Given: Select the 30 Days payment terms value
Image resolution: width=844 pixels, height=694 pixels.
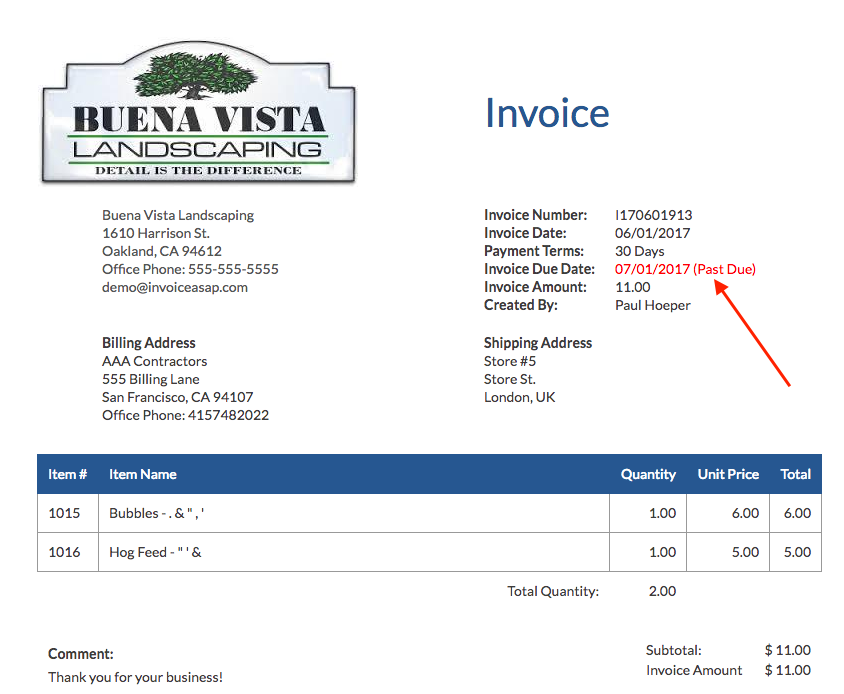Looking at the screenshot, I should 639,251.
